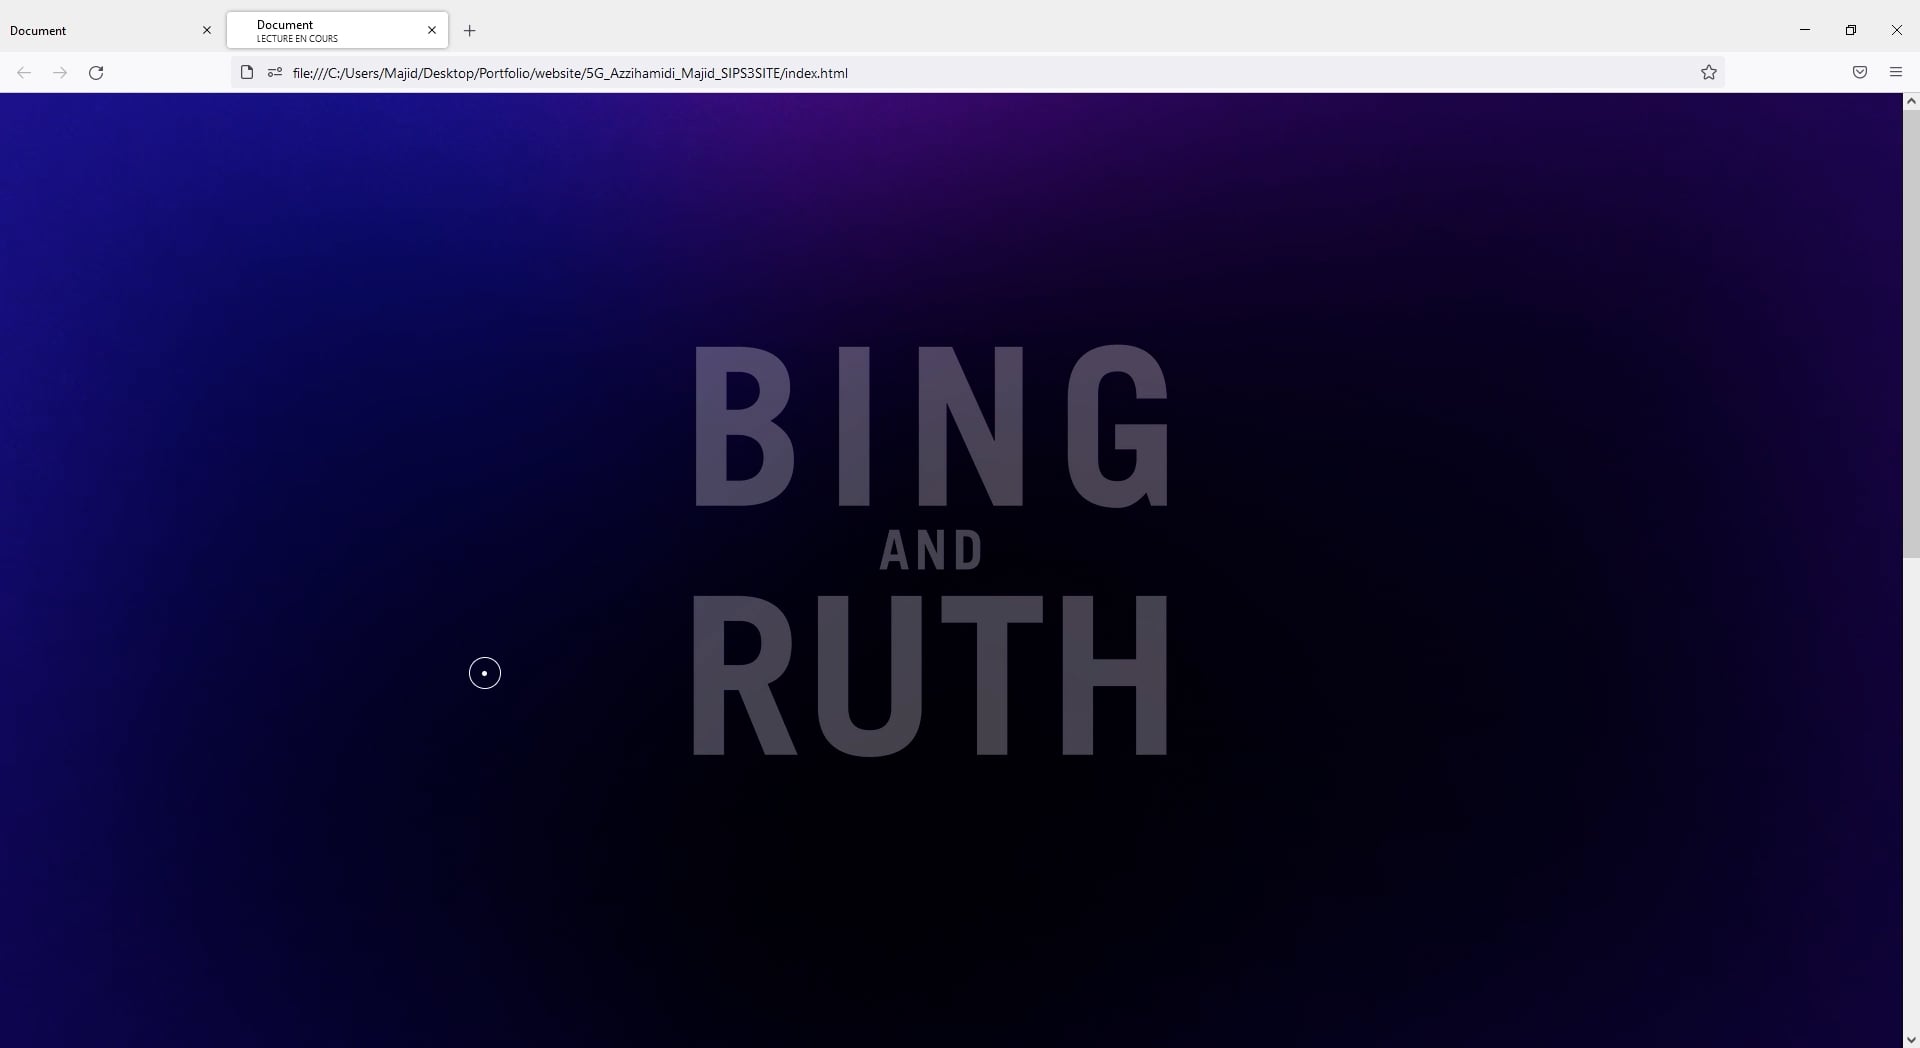Click the page reload icon

click(95, 72)
